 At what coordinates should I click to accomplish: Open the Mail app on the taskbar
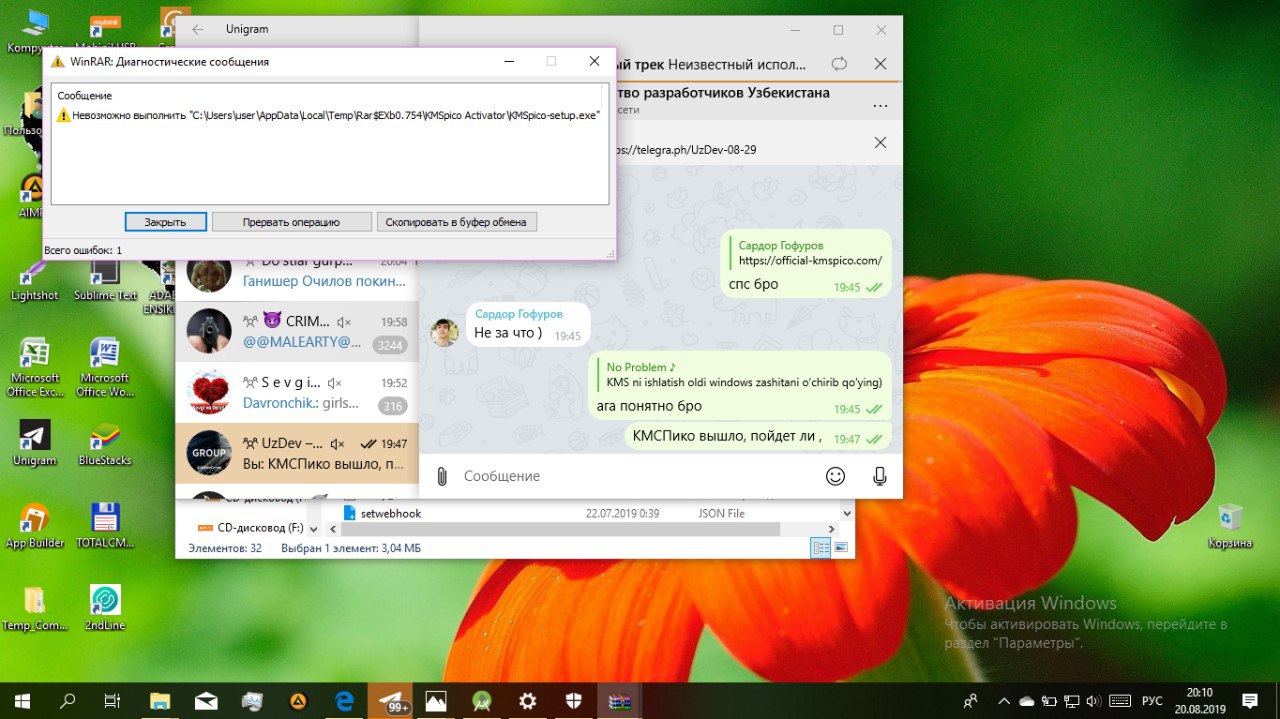206,701
